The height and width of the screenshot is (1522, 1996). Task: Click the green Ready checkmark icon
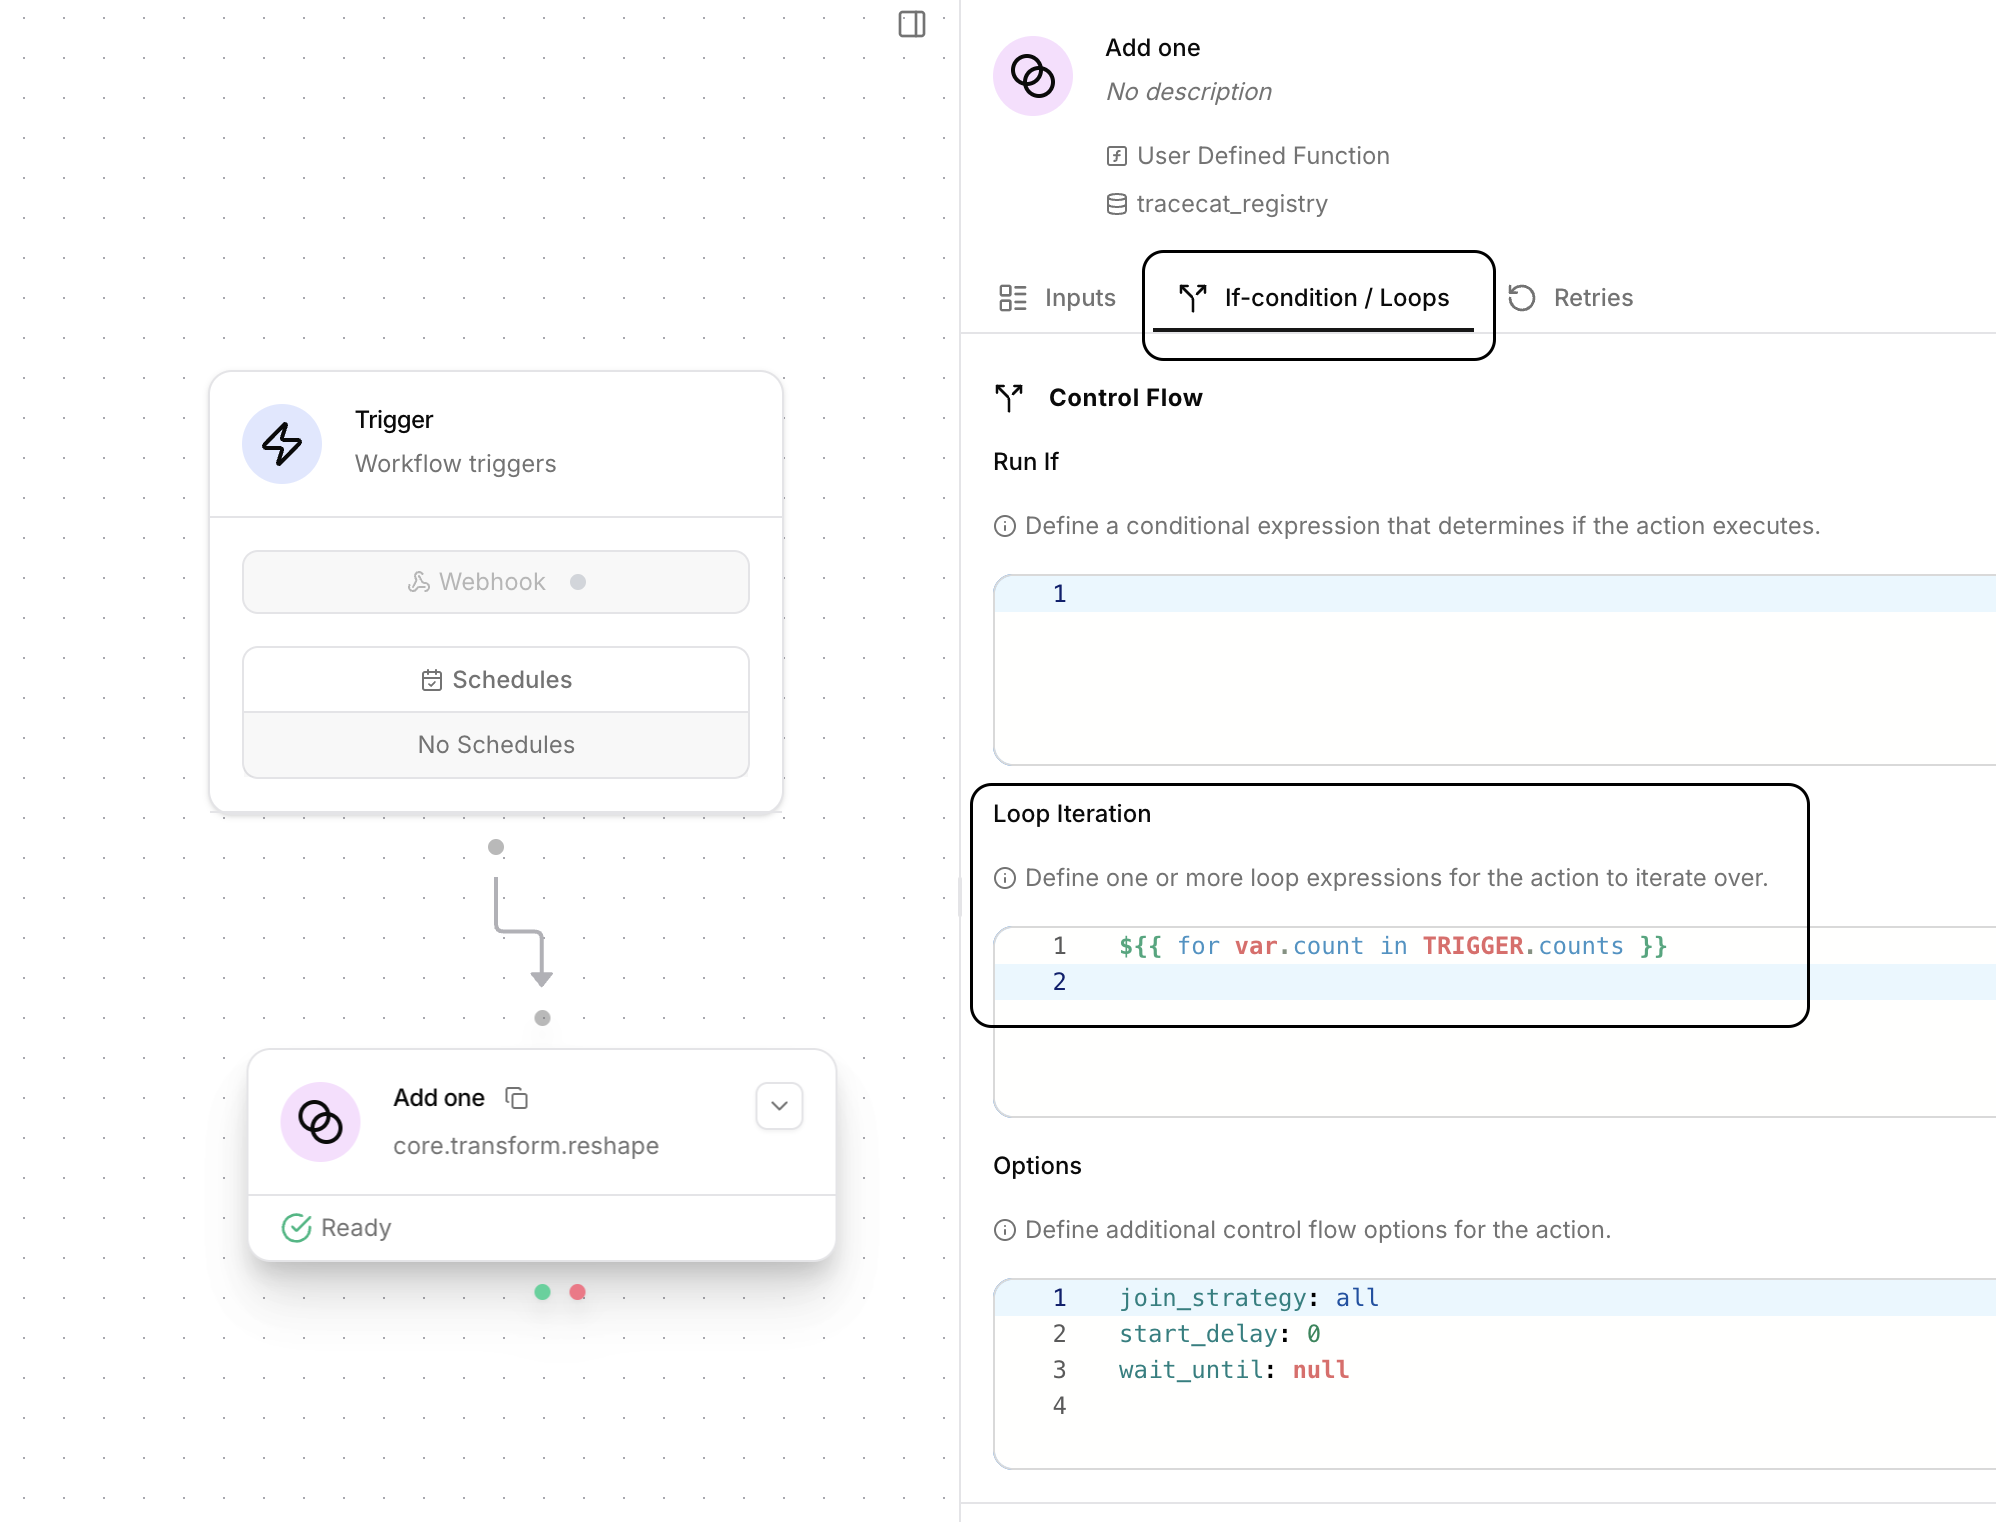[x=296, y=1228]
